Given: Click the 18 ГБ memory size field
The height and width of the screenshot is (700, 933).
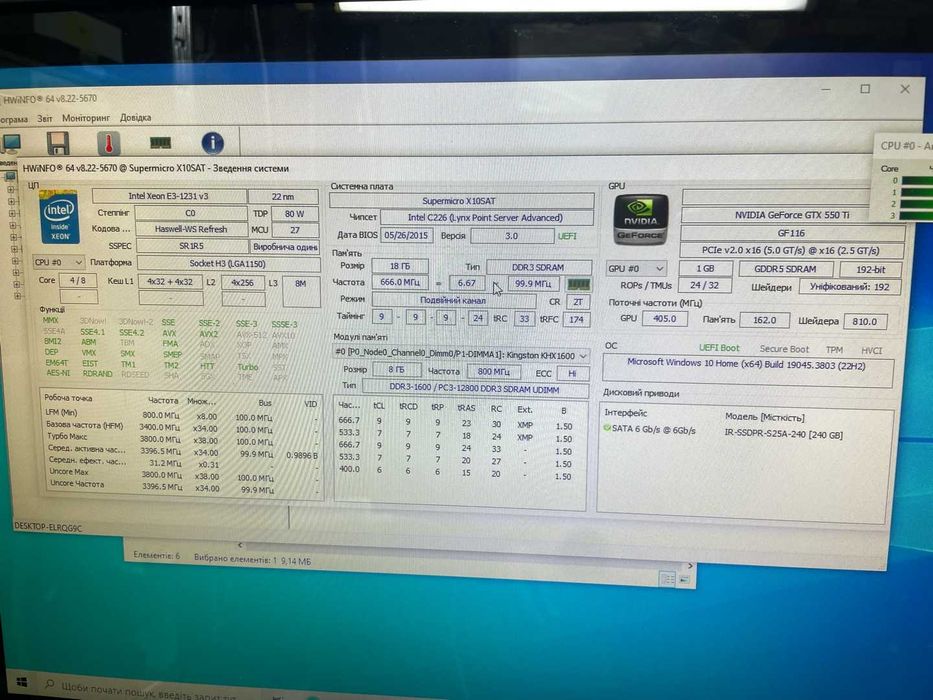Looking at the screenshot, I should pos(400,266).
